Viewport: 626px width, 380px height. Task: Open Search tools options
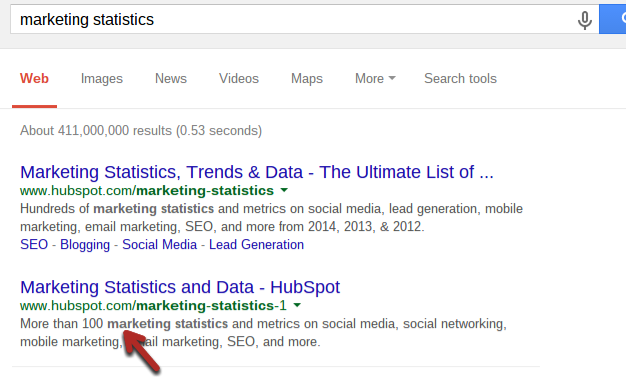click(x=460, y=79)
